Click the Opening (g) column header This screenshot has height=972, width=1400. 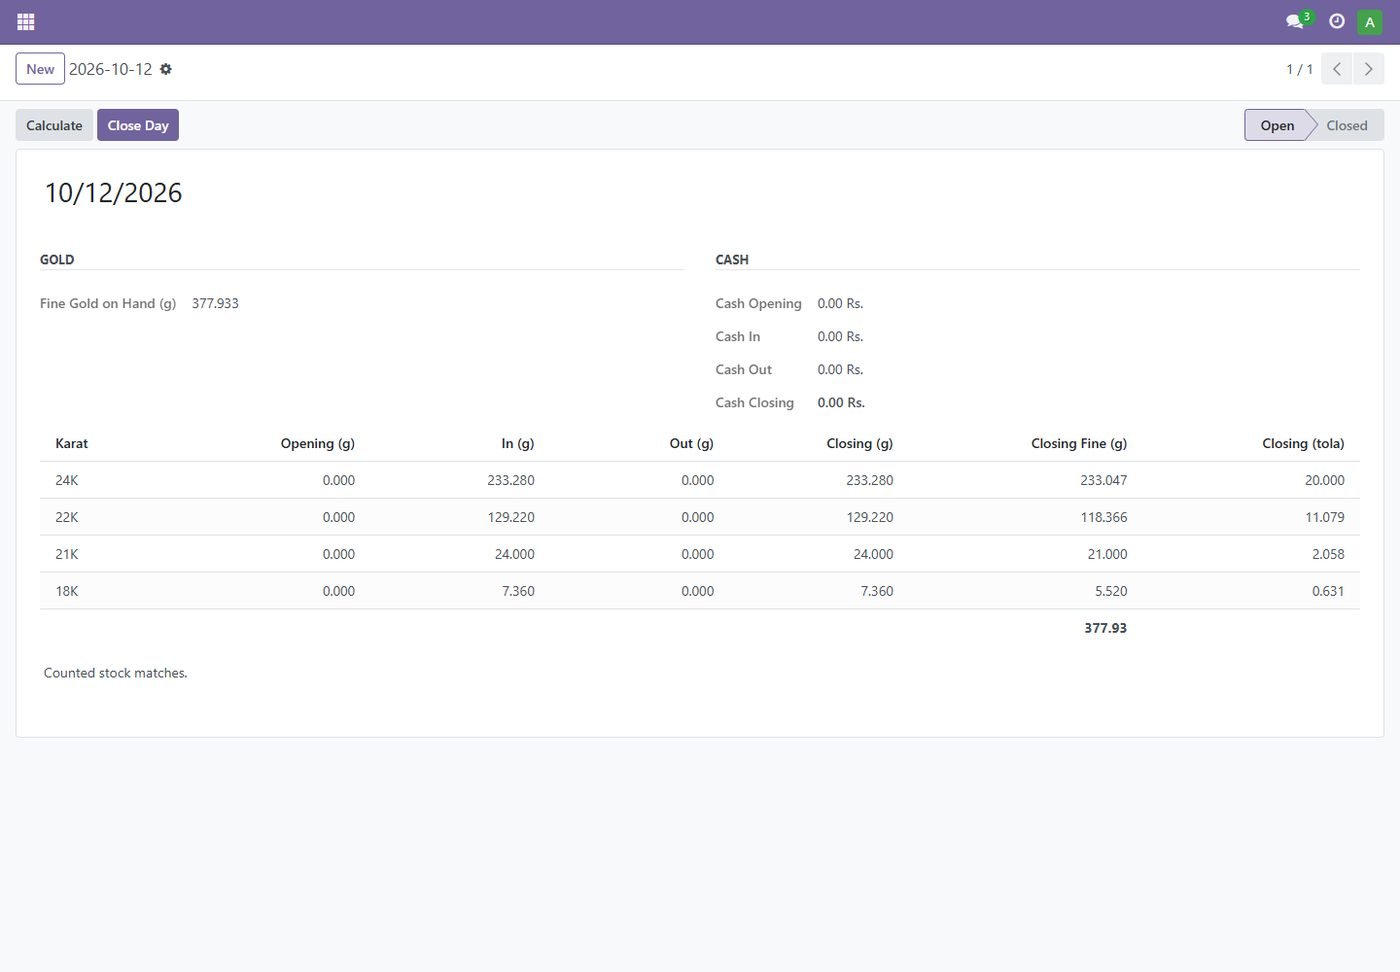317,443
